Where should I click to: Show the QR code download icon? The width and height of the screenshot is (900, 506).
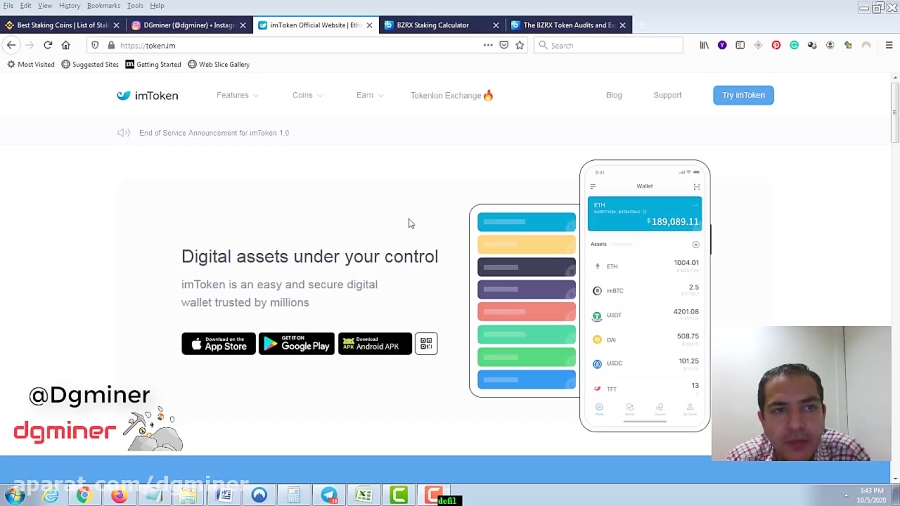[426, 344]
